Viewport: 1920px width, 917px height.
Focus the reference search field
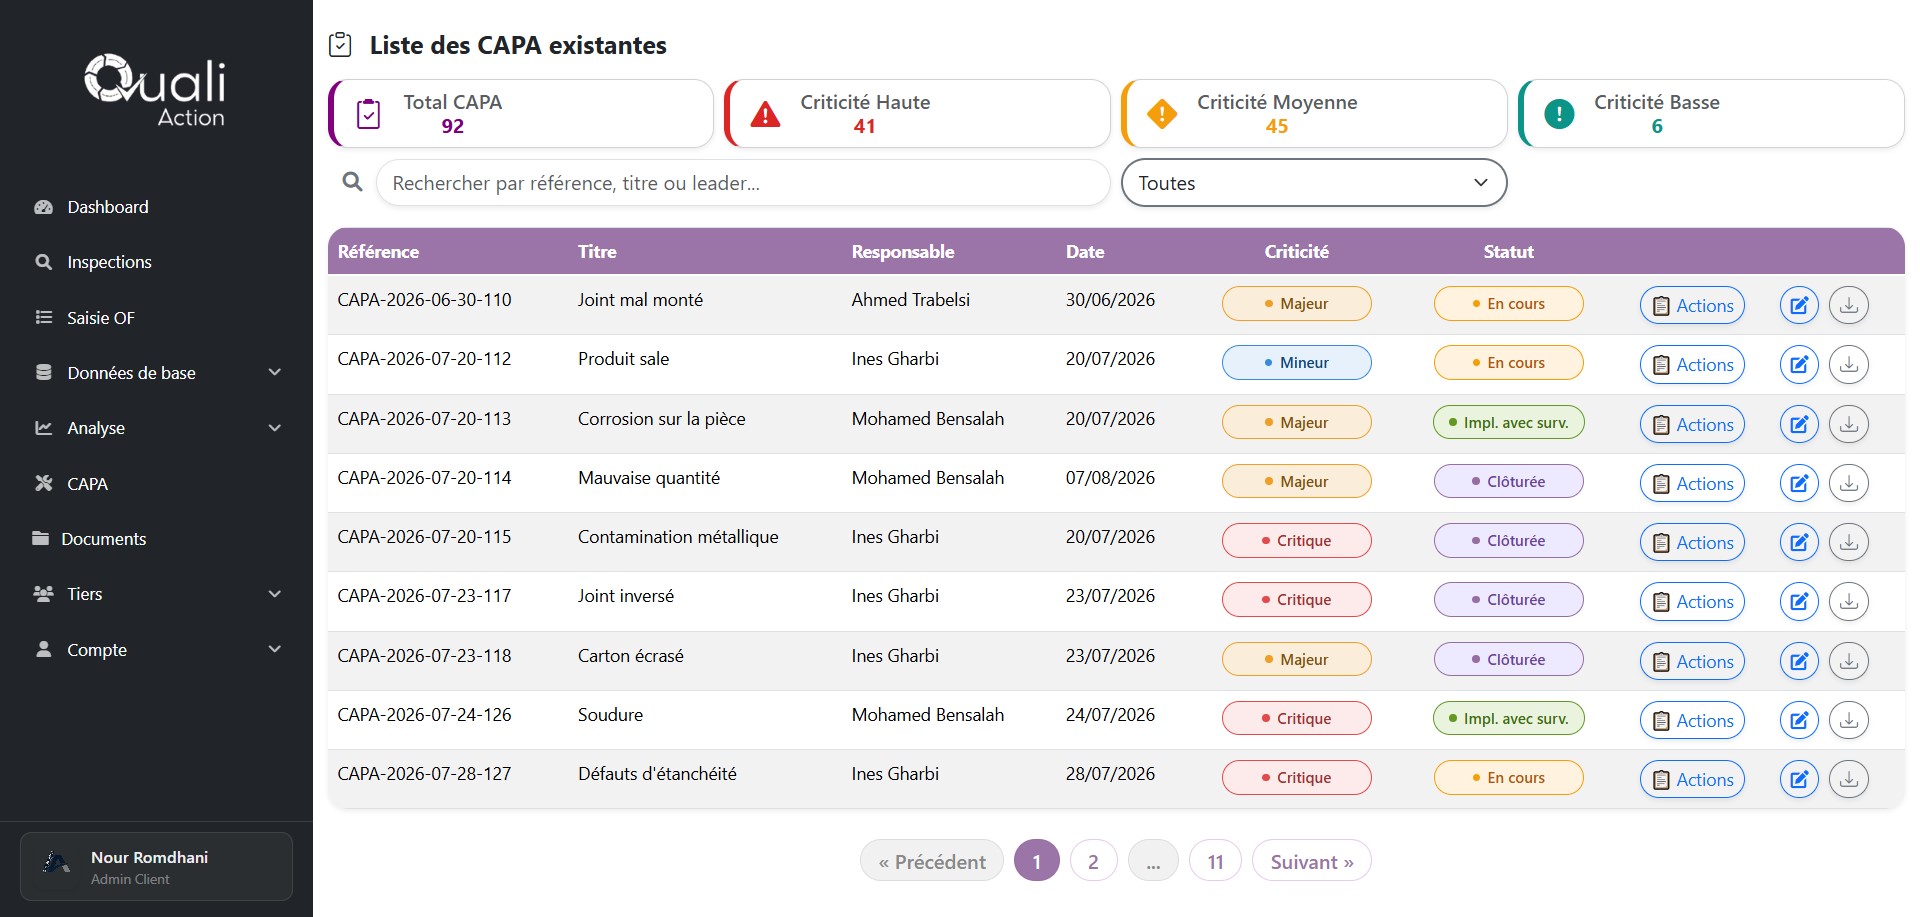point(743,183)
